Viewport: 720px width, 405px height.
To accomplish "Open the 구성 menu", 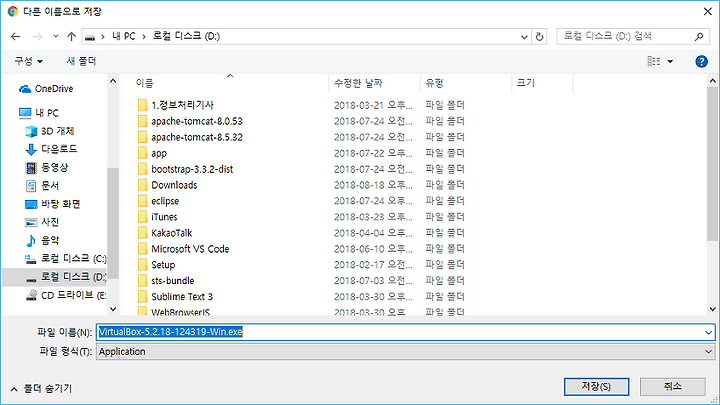I will (x=28, y=61).
